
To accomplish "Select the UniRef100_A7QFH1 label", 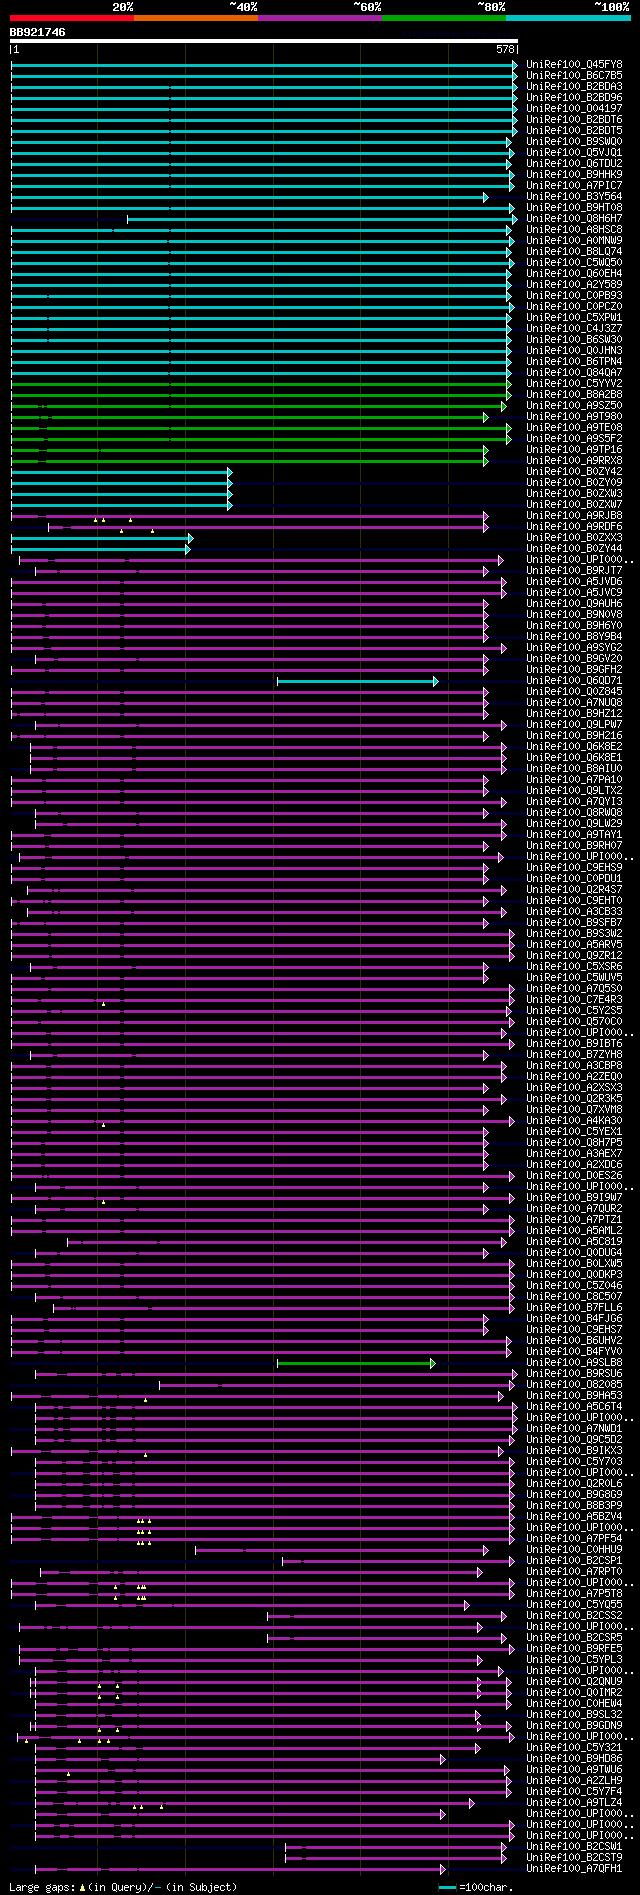I will point(574,1868).
